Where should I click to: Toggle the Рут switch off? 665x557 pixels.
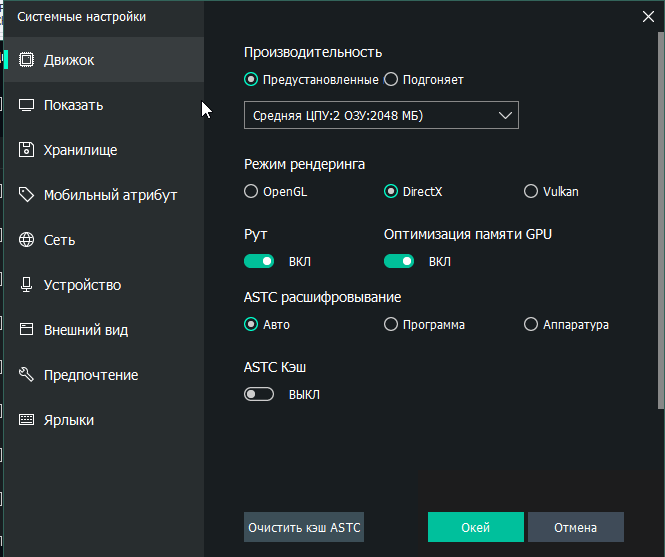259,262
